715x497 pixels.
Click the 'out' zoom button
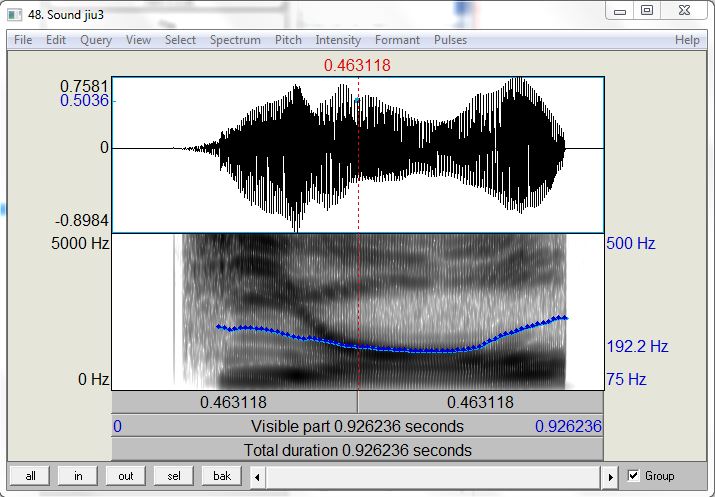(x=126, y=476)
